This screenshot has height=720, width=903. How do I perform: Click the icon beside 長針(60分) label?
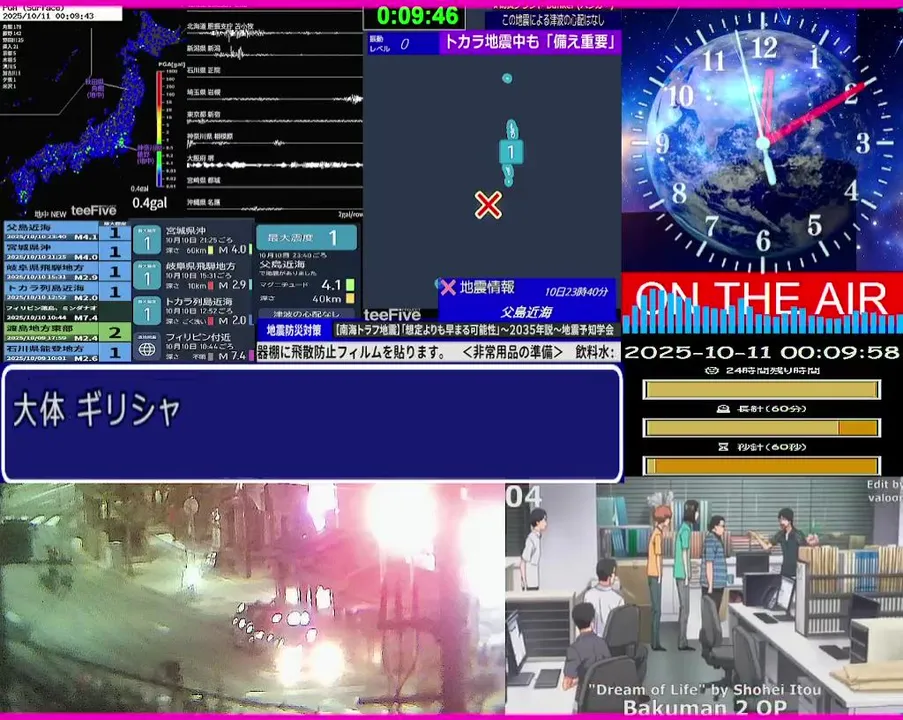point(723,409)
